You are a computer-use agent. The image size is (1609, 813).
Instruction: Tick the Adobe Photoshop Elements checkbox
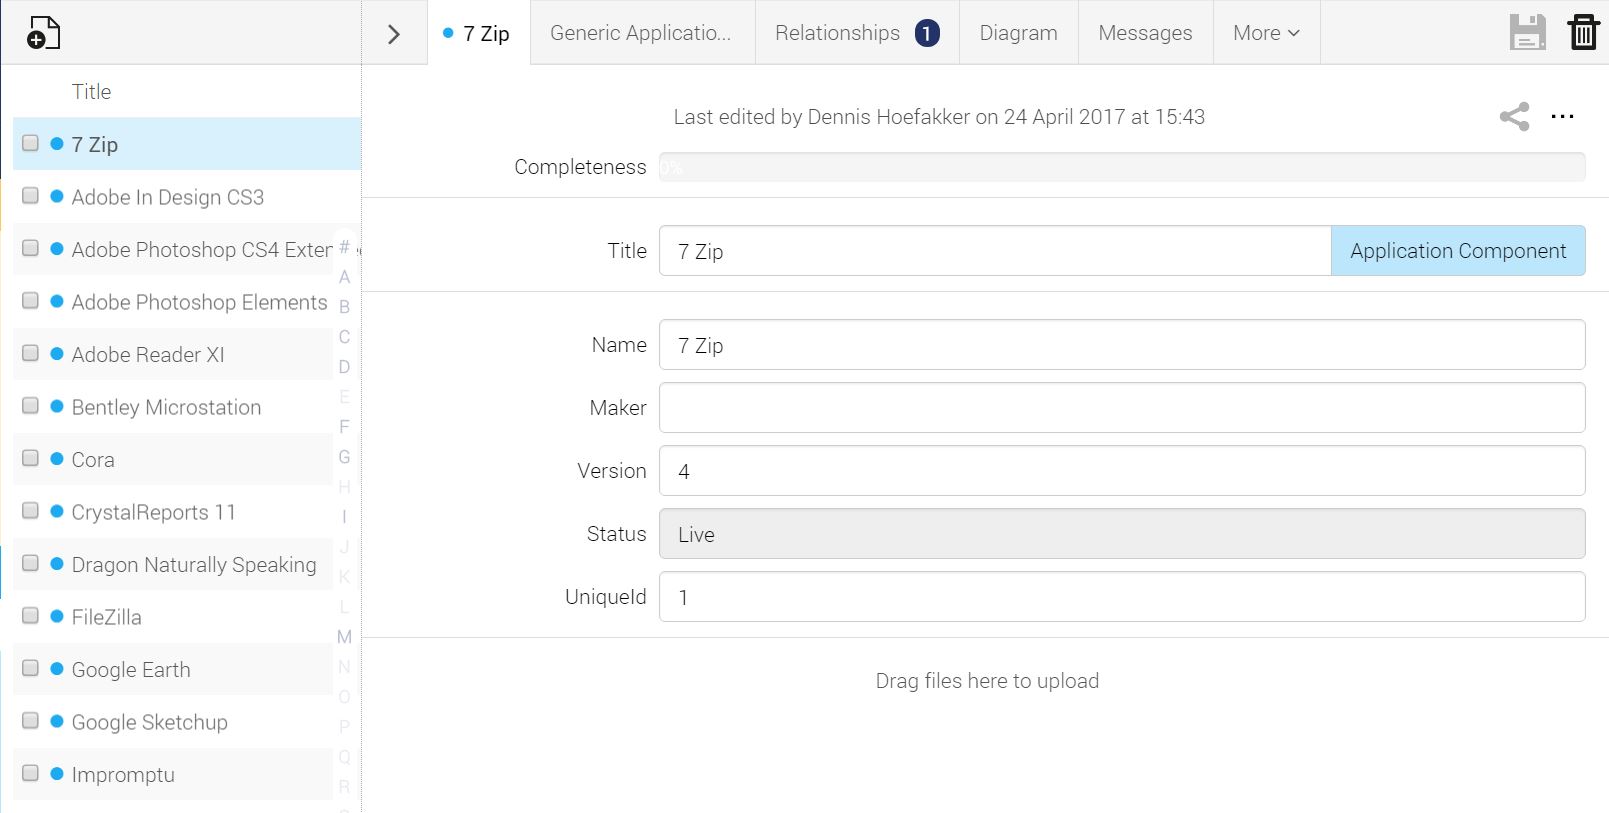click(x=31, y=301)
